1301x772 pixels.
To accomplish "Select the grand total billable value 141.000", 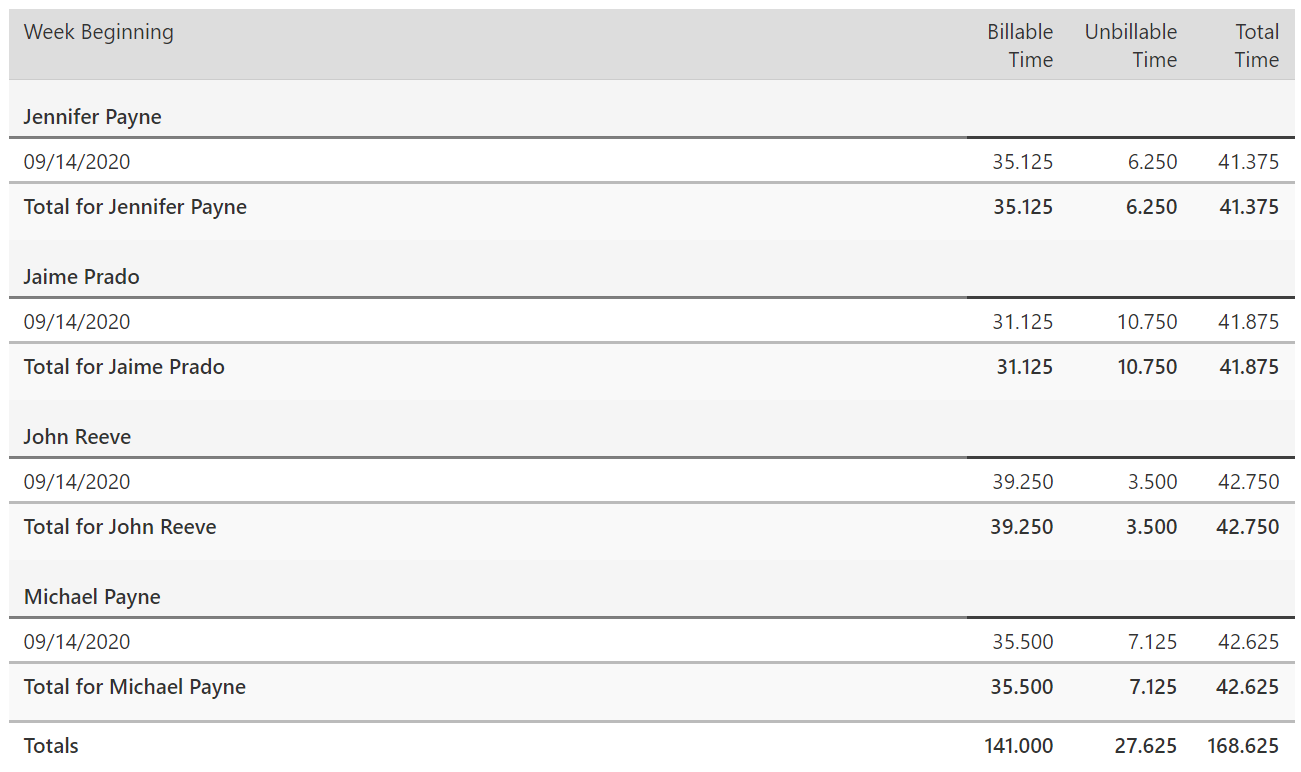I will point(1019,746).
